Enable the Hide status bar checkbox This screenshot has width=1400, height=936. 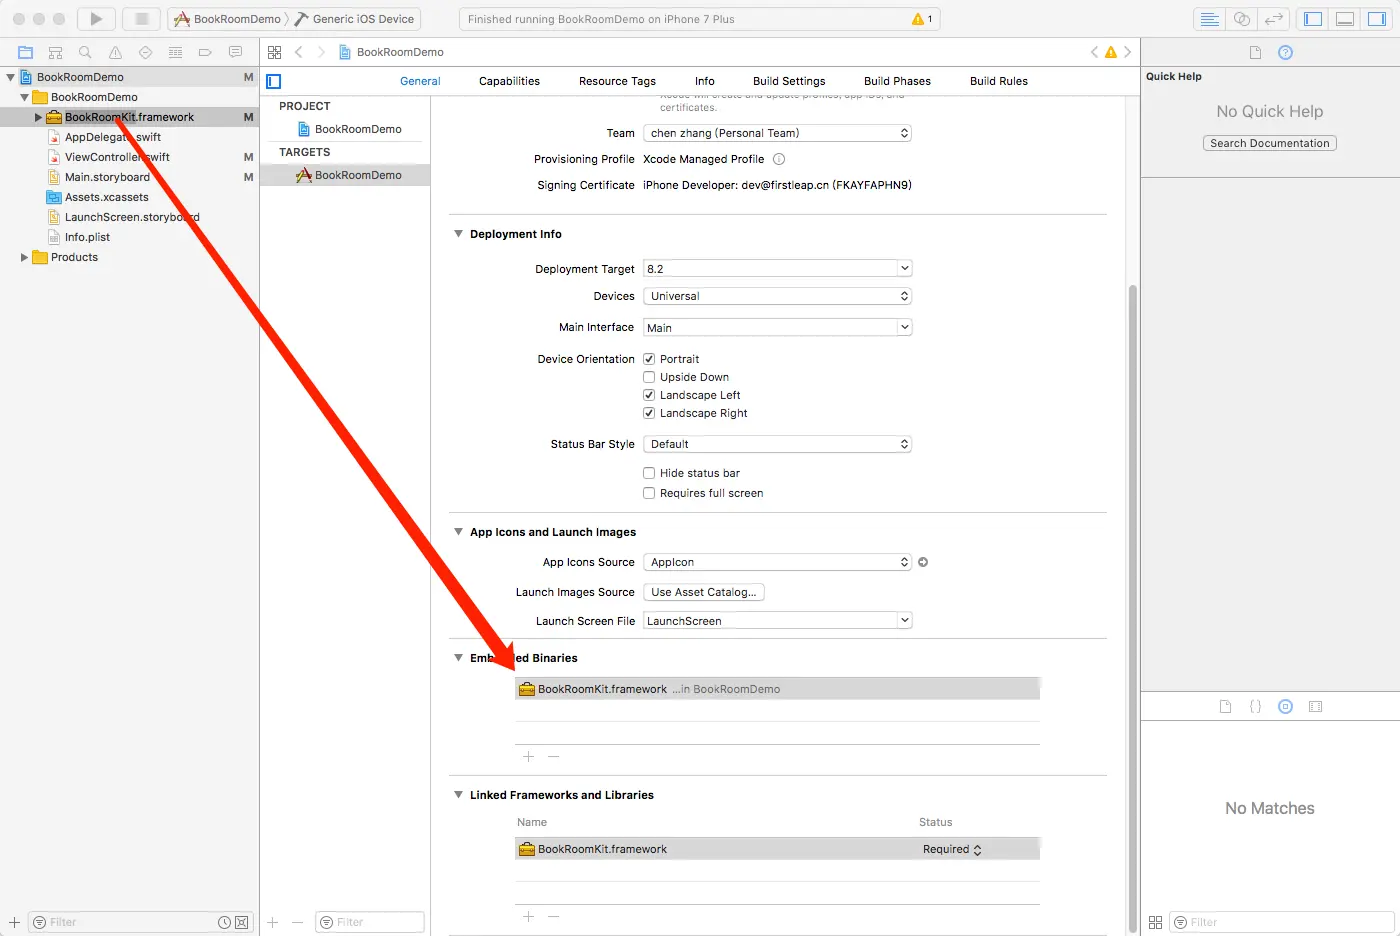click(649, 473)
